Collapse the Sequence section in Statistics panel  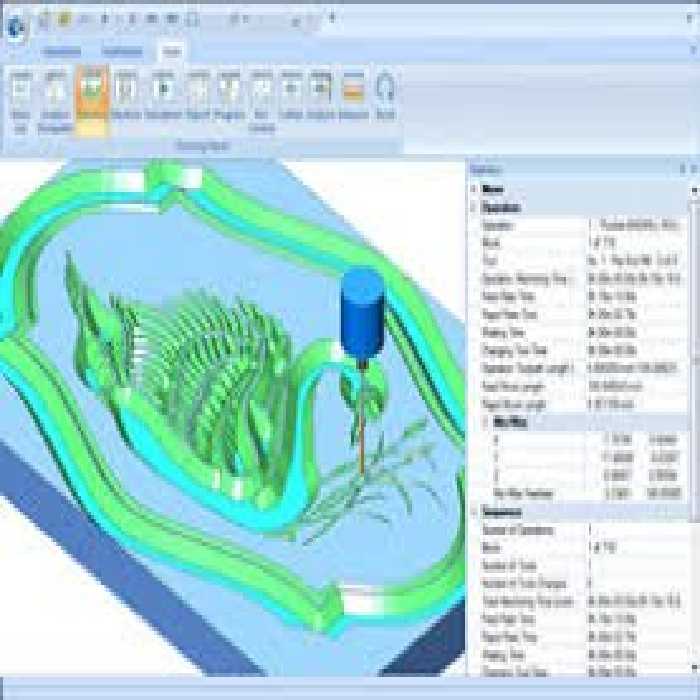tap(474, 512)
